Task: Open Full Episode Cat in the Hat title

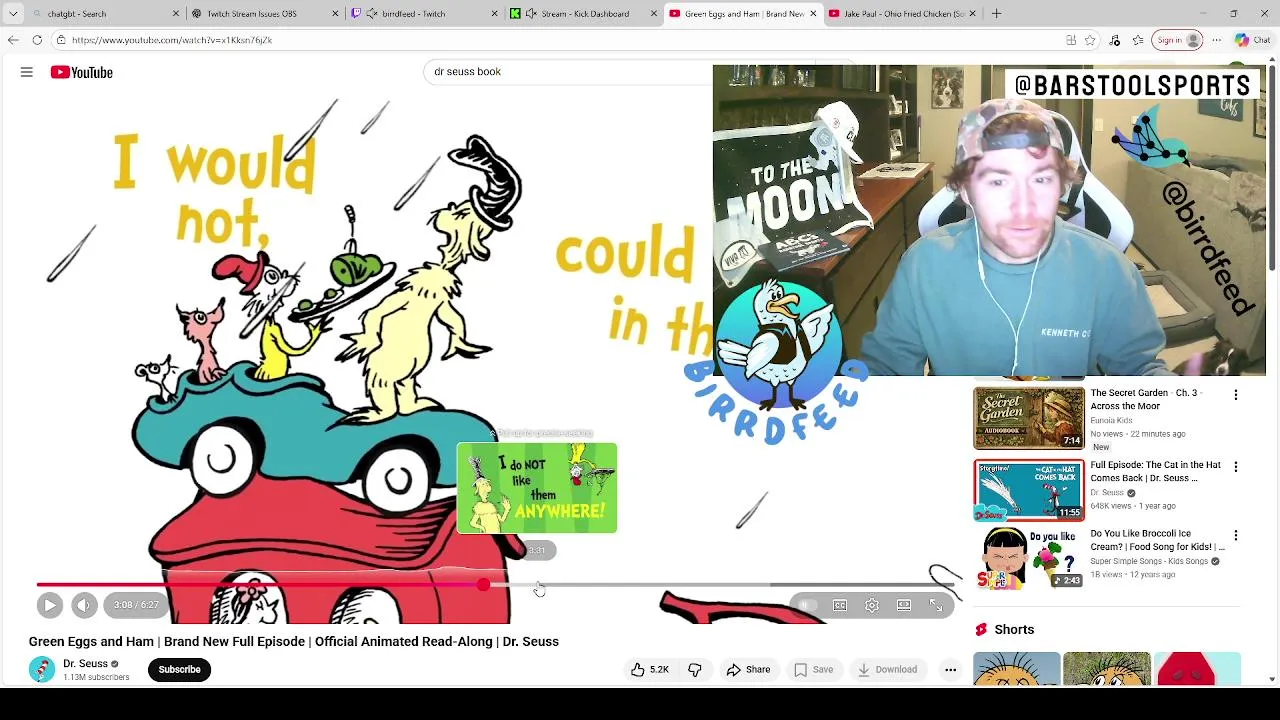Action: pyautogui.click(x=1155, y=471)
